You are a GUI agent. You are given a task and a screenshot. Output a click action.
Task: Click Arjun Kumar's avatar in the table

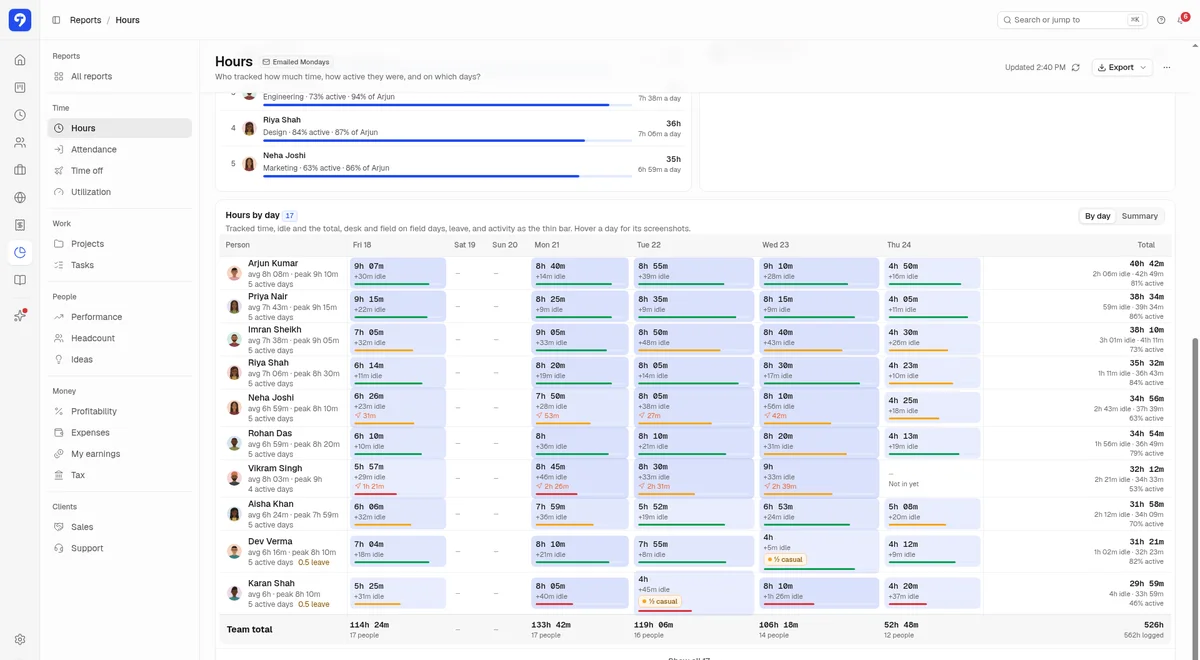pyautogui.click(x=235, y=273)
